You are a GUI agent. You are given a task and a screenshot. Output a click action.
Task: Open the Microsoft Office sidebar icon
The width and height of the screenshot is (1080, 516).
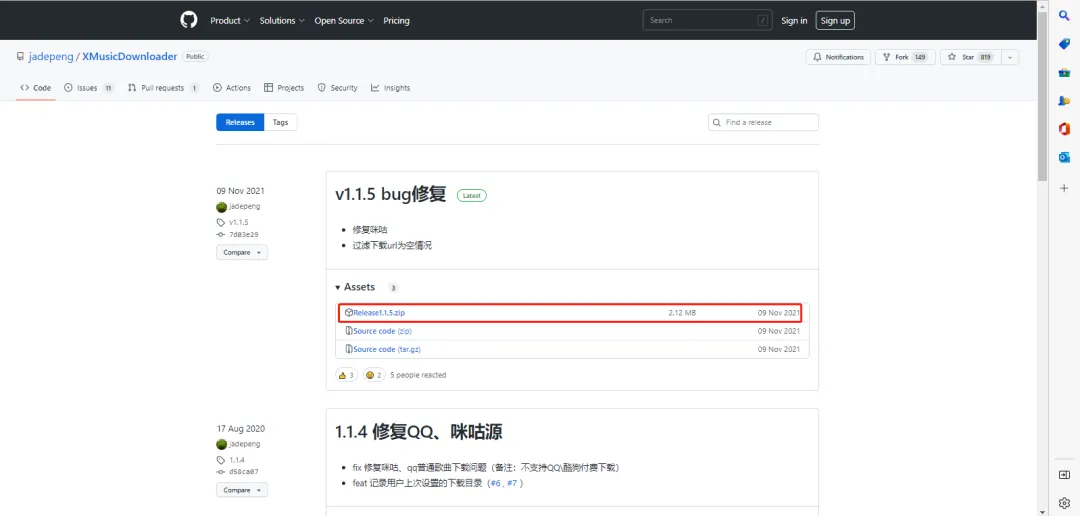coord(1064,129)
